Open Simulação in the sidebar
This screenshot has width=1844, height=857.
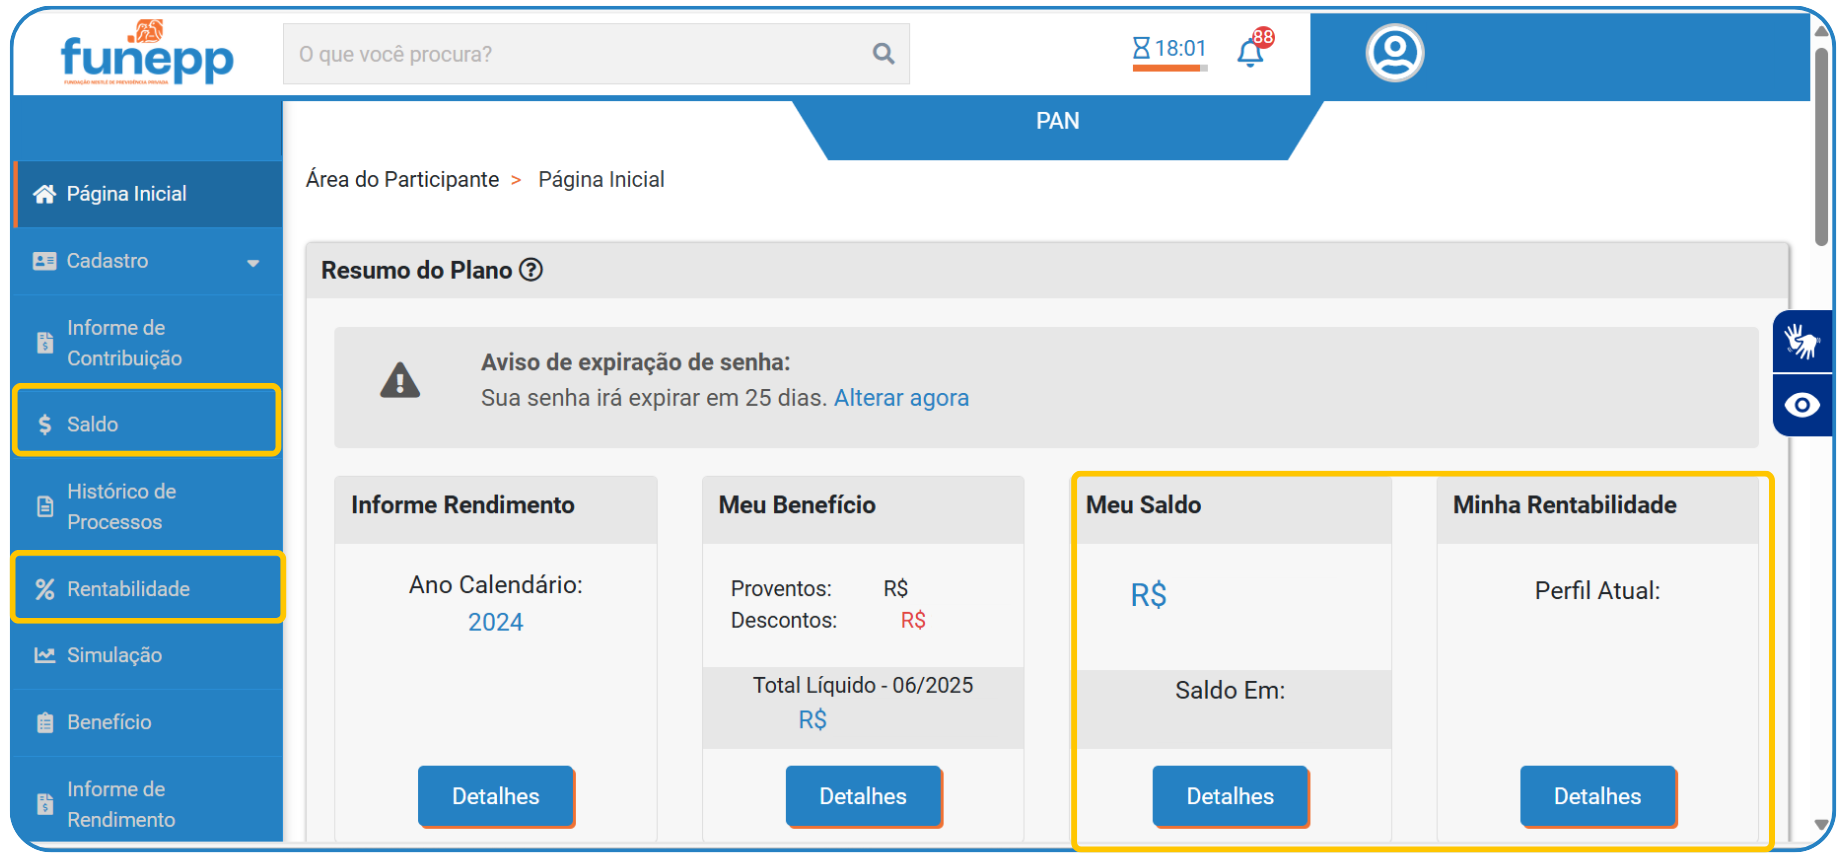[x=148, y=655]
